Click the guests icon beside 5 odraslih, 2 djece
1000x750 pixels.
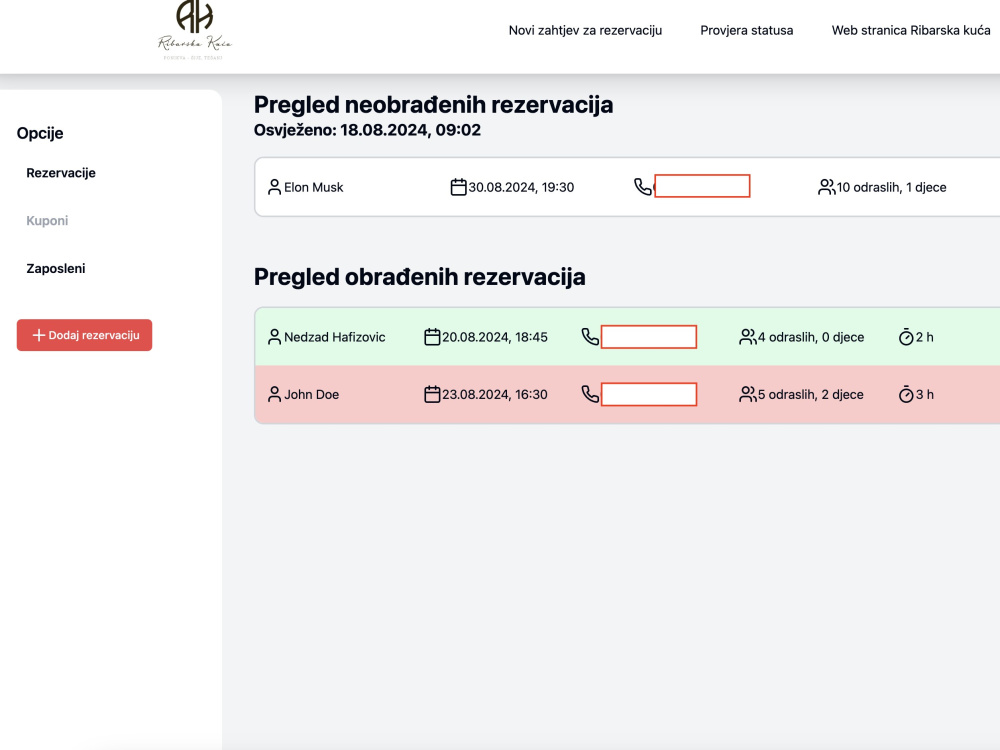[747, 394]
